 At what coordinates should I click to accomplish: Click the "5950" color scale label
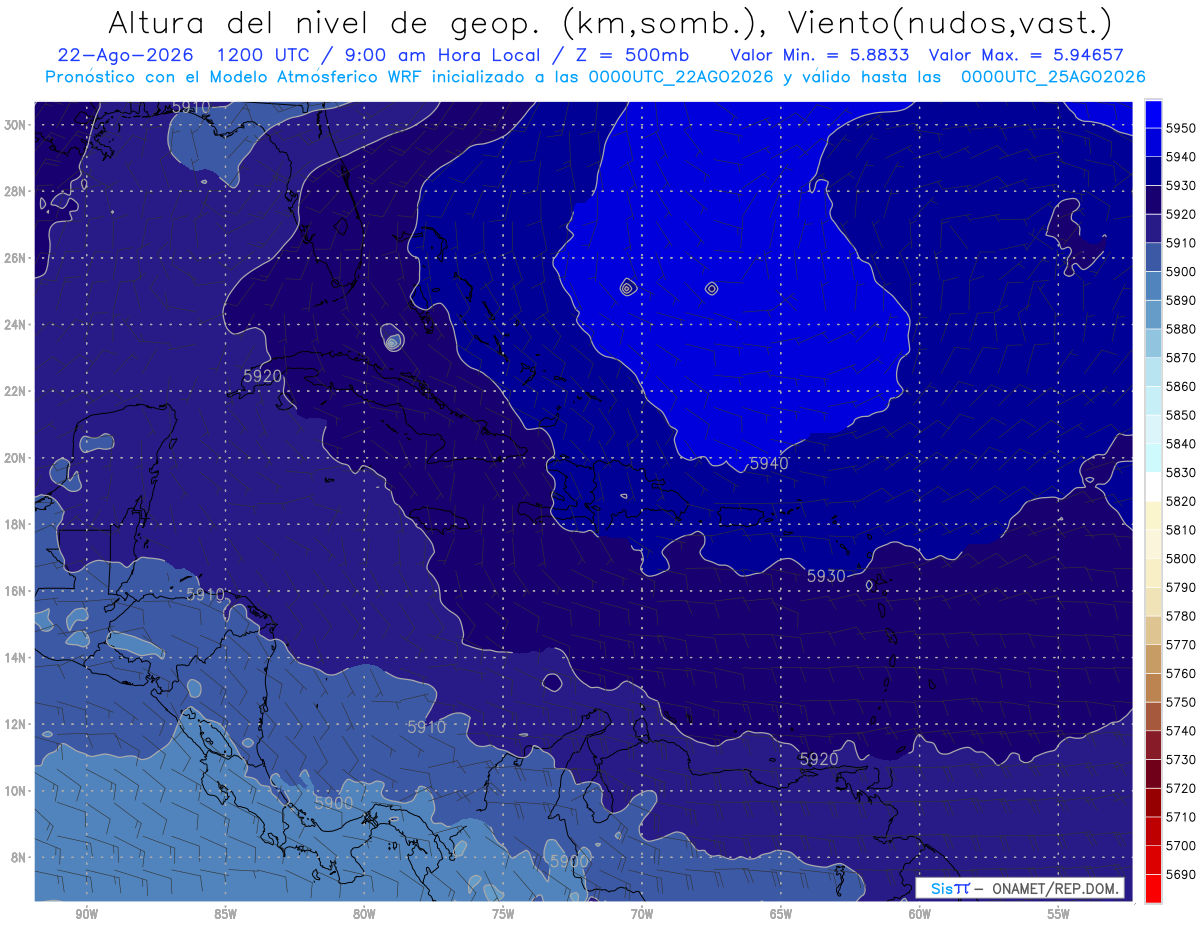pos(1181,128)
